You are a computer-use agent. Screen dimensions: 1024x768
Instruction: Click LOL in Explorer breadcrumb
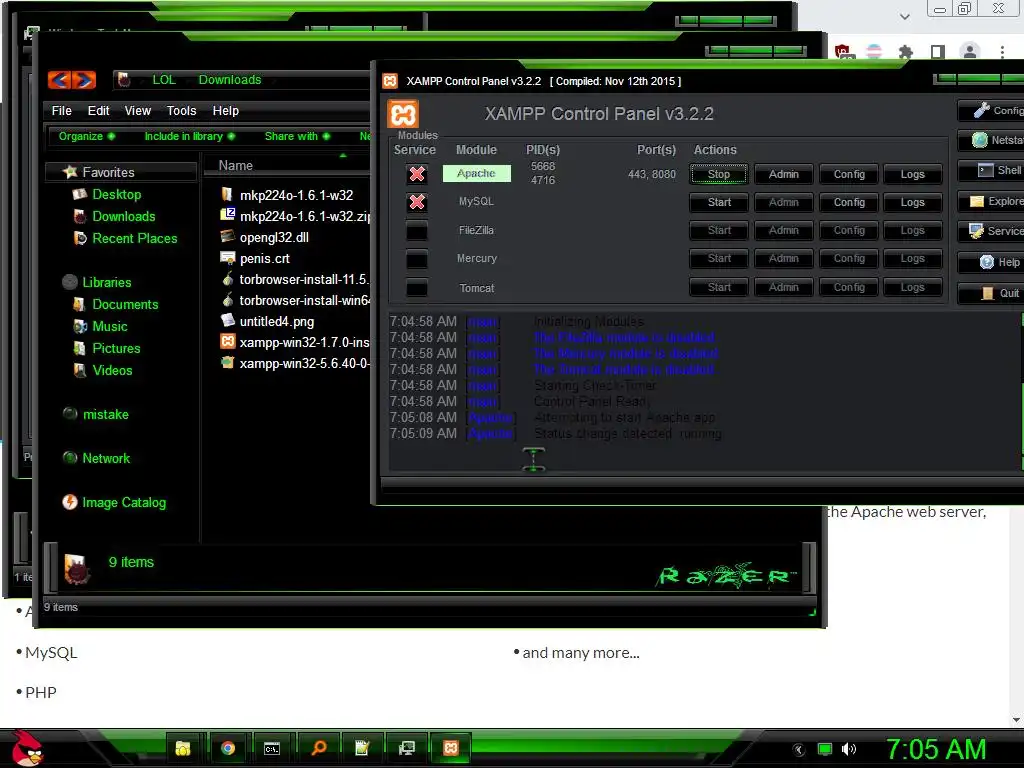(164, 80)
